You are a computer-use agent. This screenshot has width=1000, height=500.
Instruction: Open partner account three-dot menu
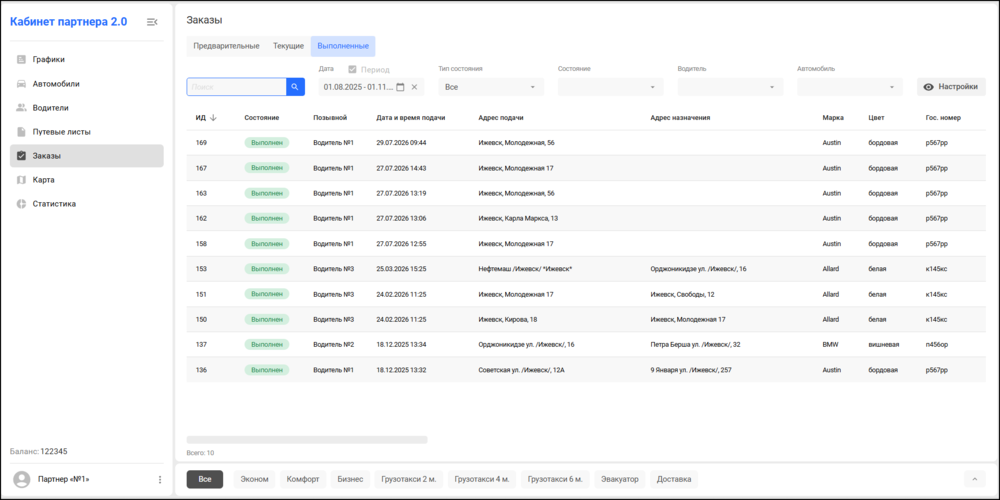(160, 480)
